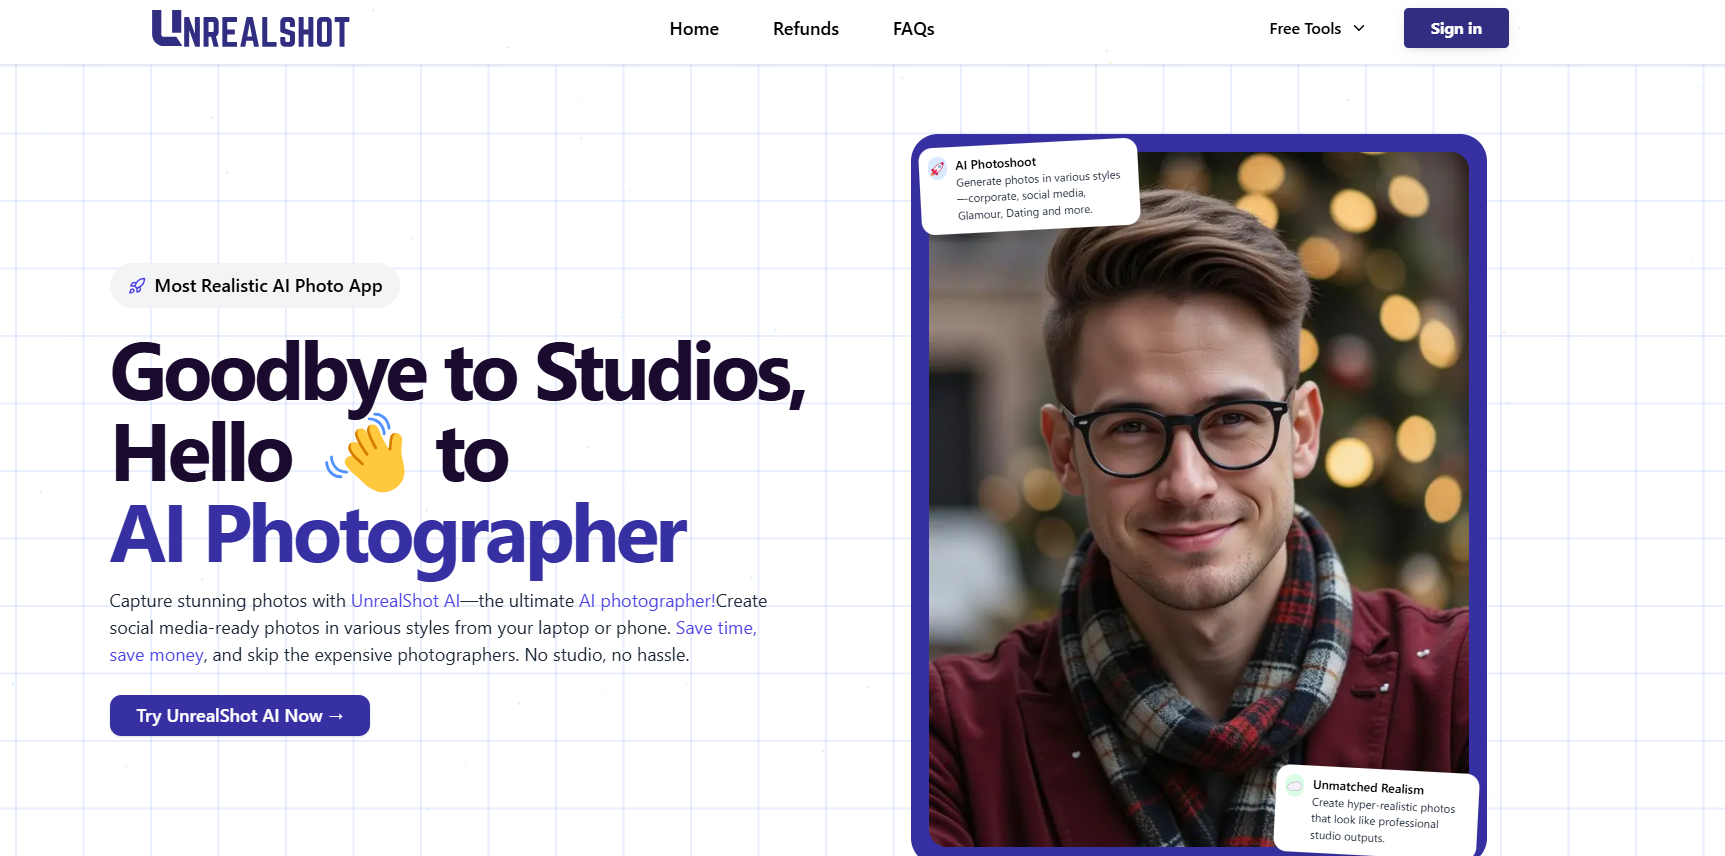Viewport: 1725px width, 856px height.
Task: Click the rocket icon in the badge
Action: tap(137, 286)
